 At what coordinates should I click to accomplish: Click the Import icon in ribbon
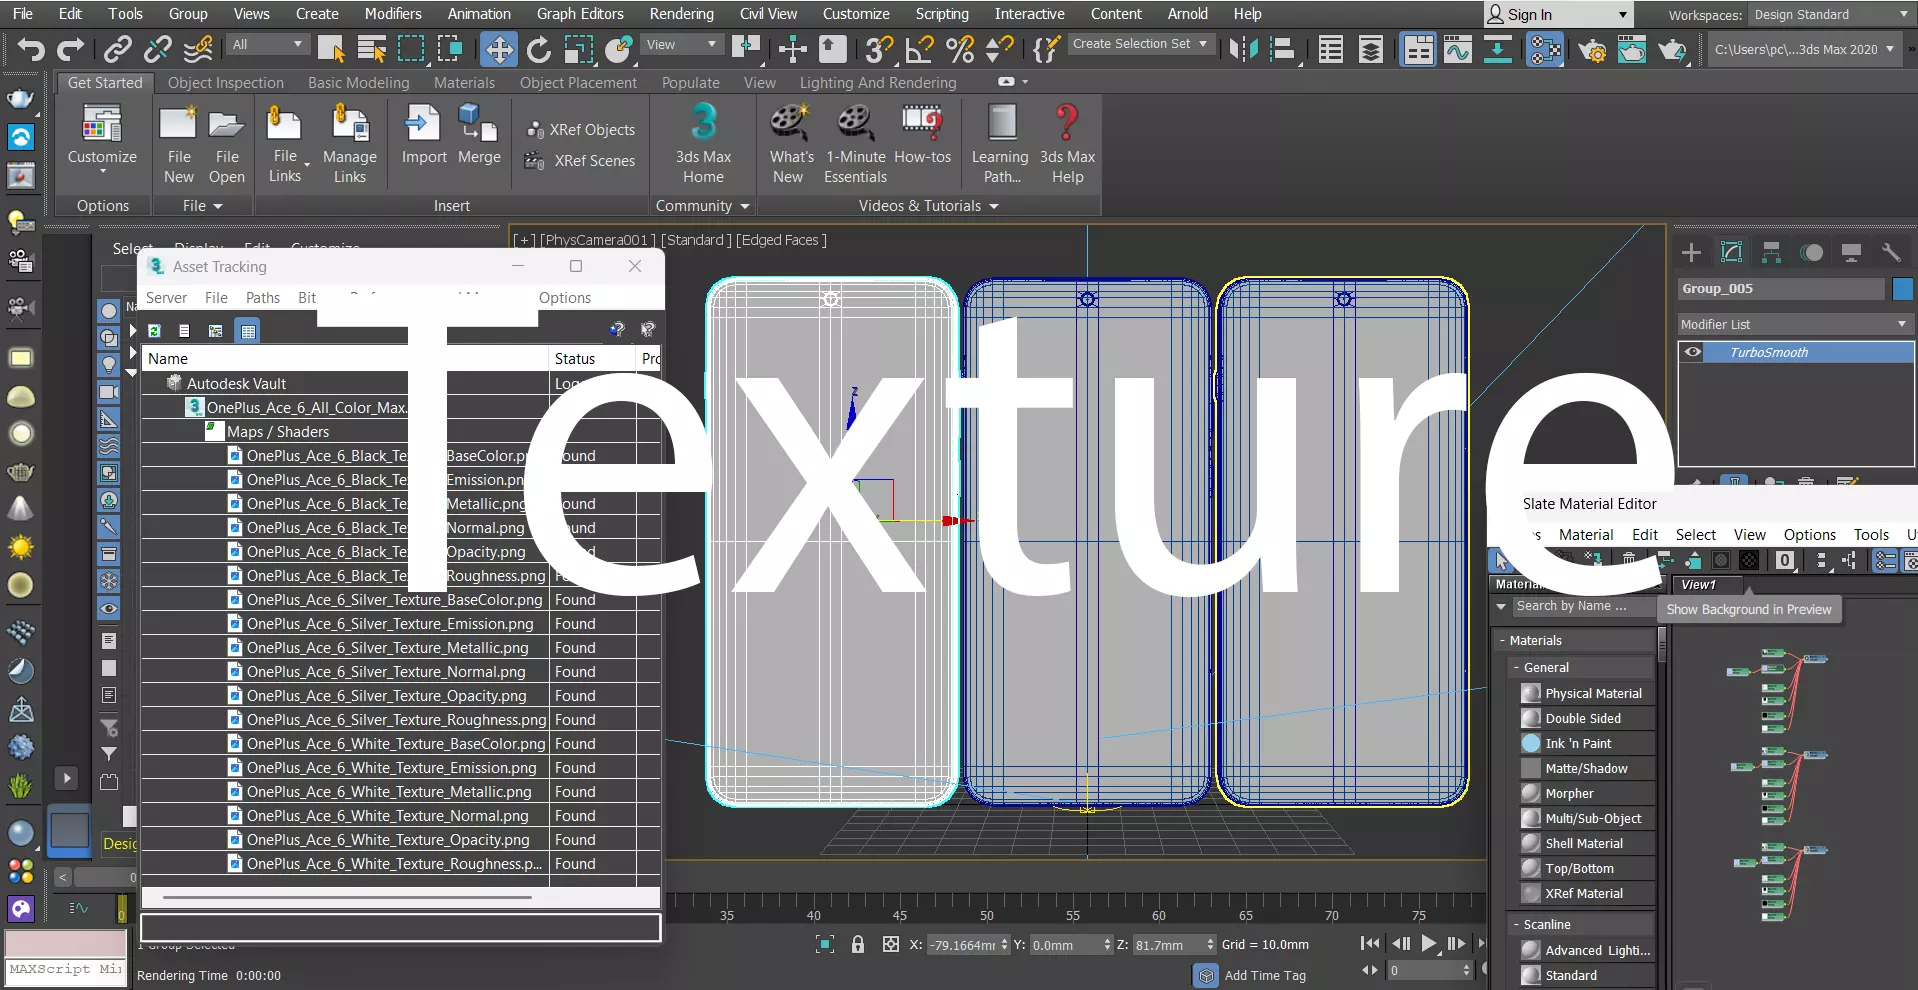click(424, 135)
